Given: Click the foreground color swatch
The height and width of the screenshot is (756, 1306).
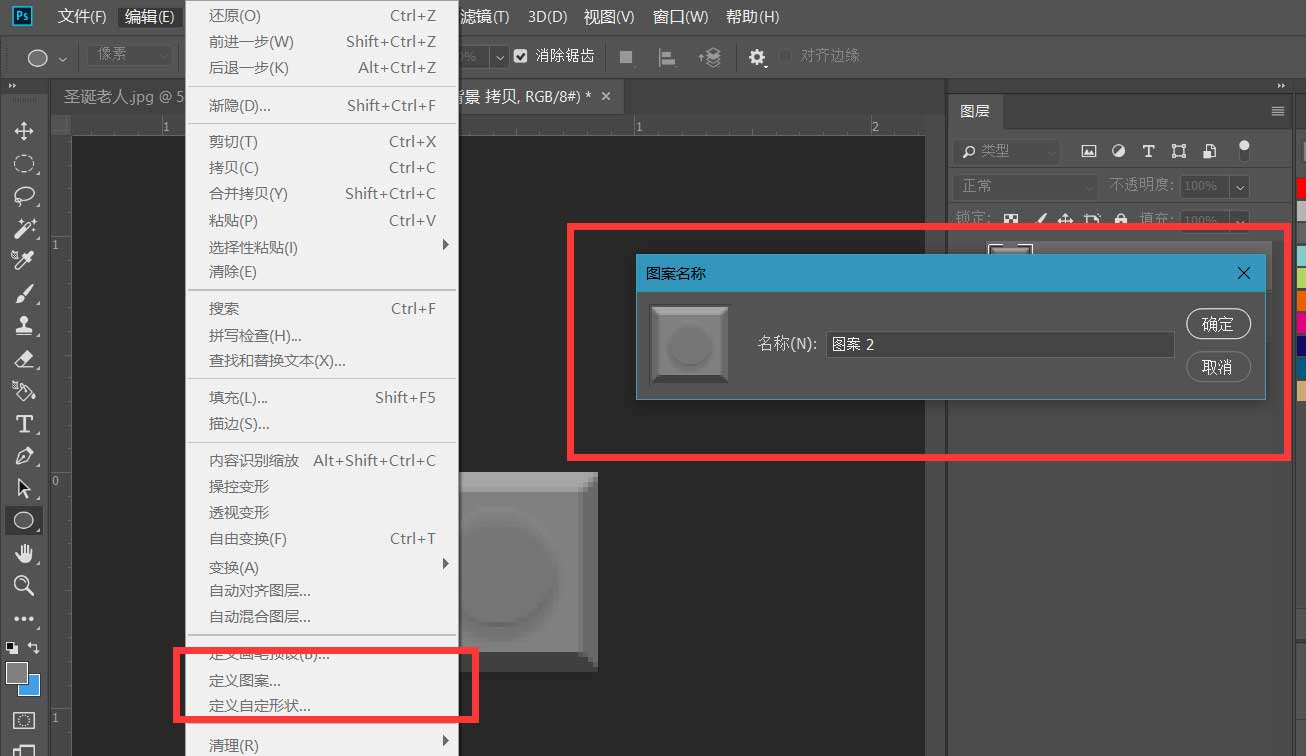Looking at the screenshot, I should click(16, 673).
